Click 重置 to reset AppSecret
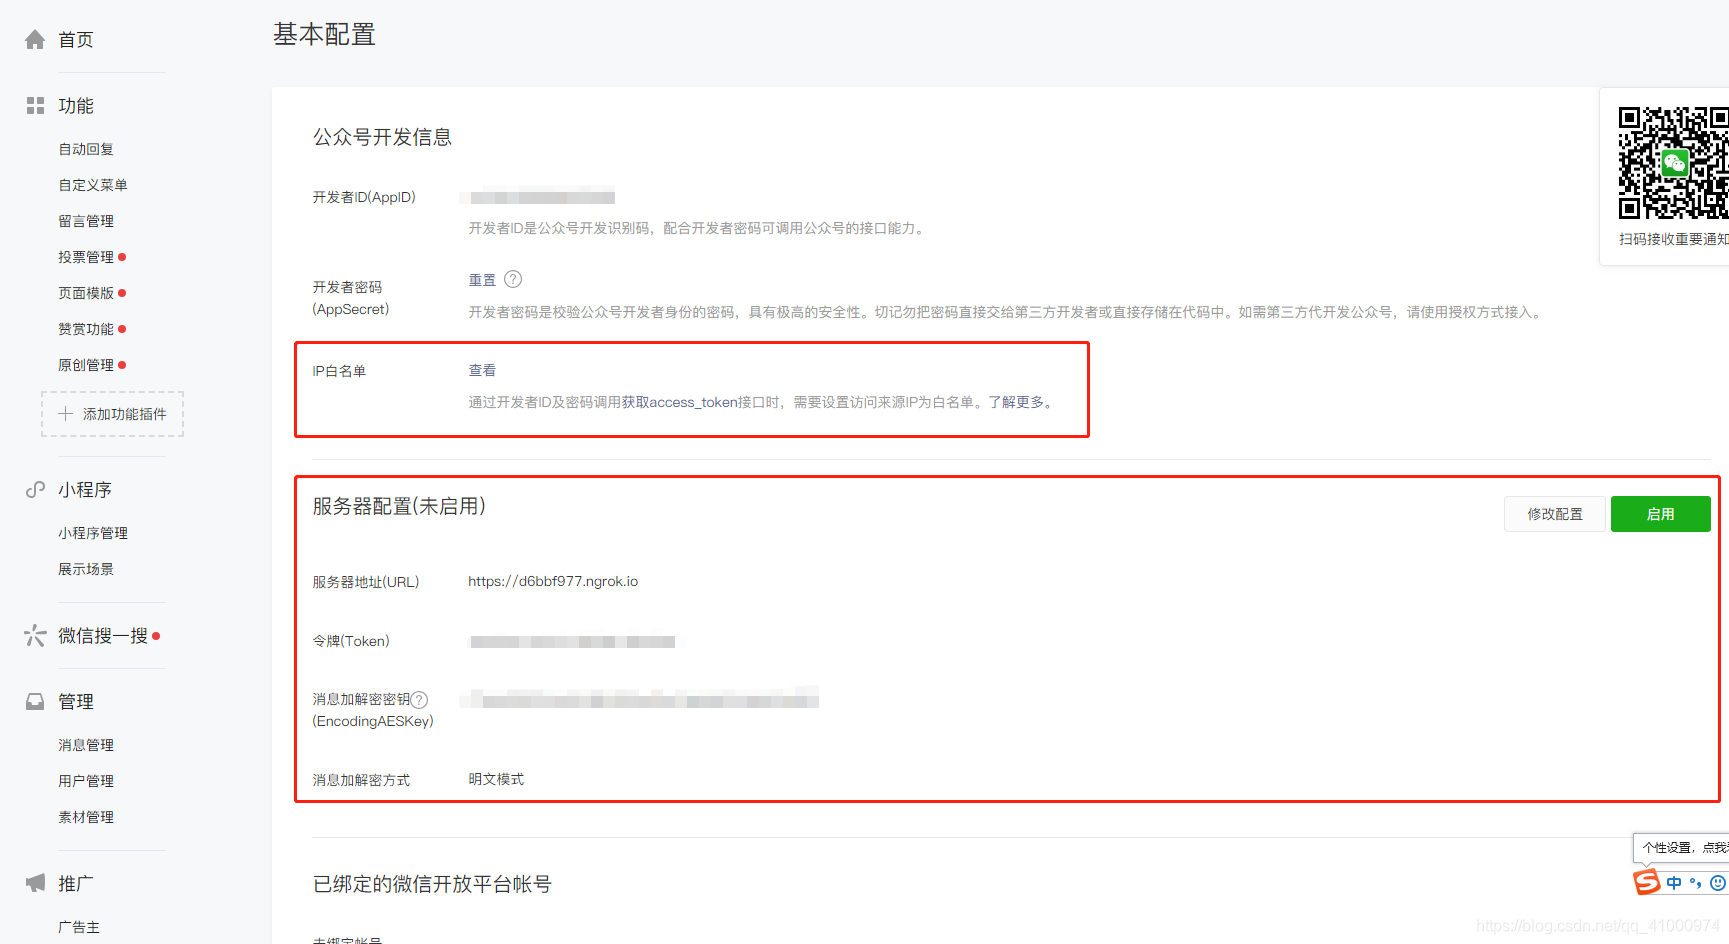 482,280
